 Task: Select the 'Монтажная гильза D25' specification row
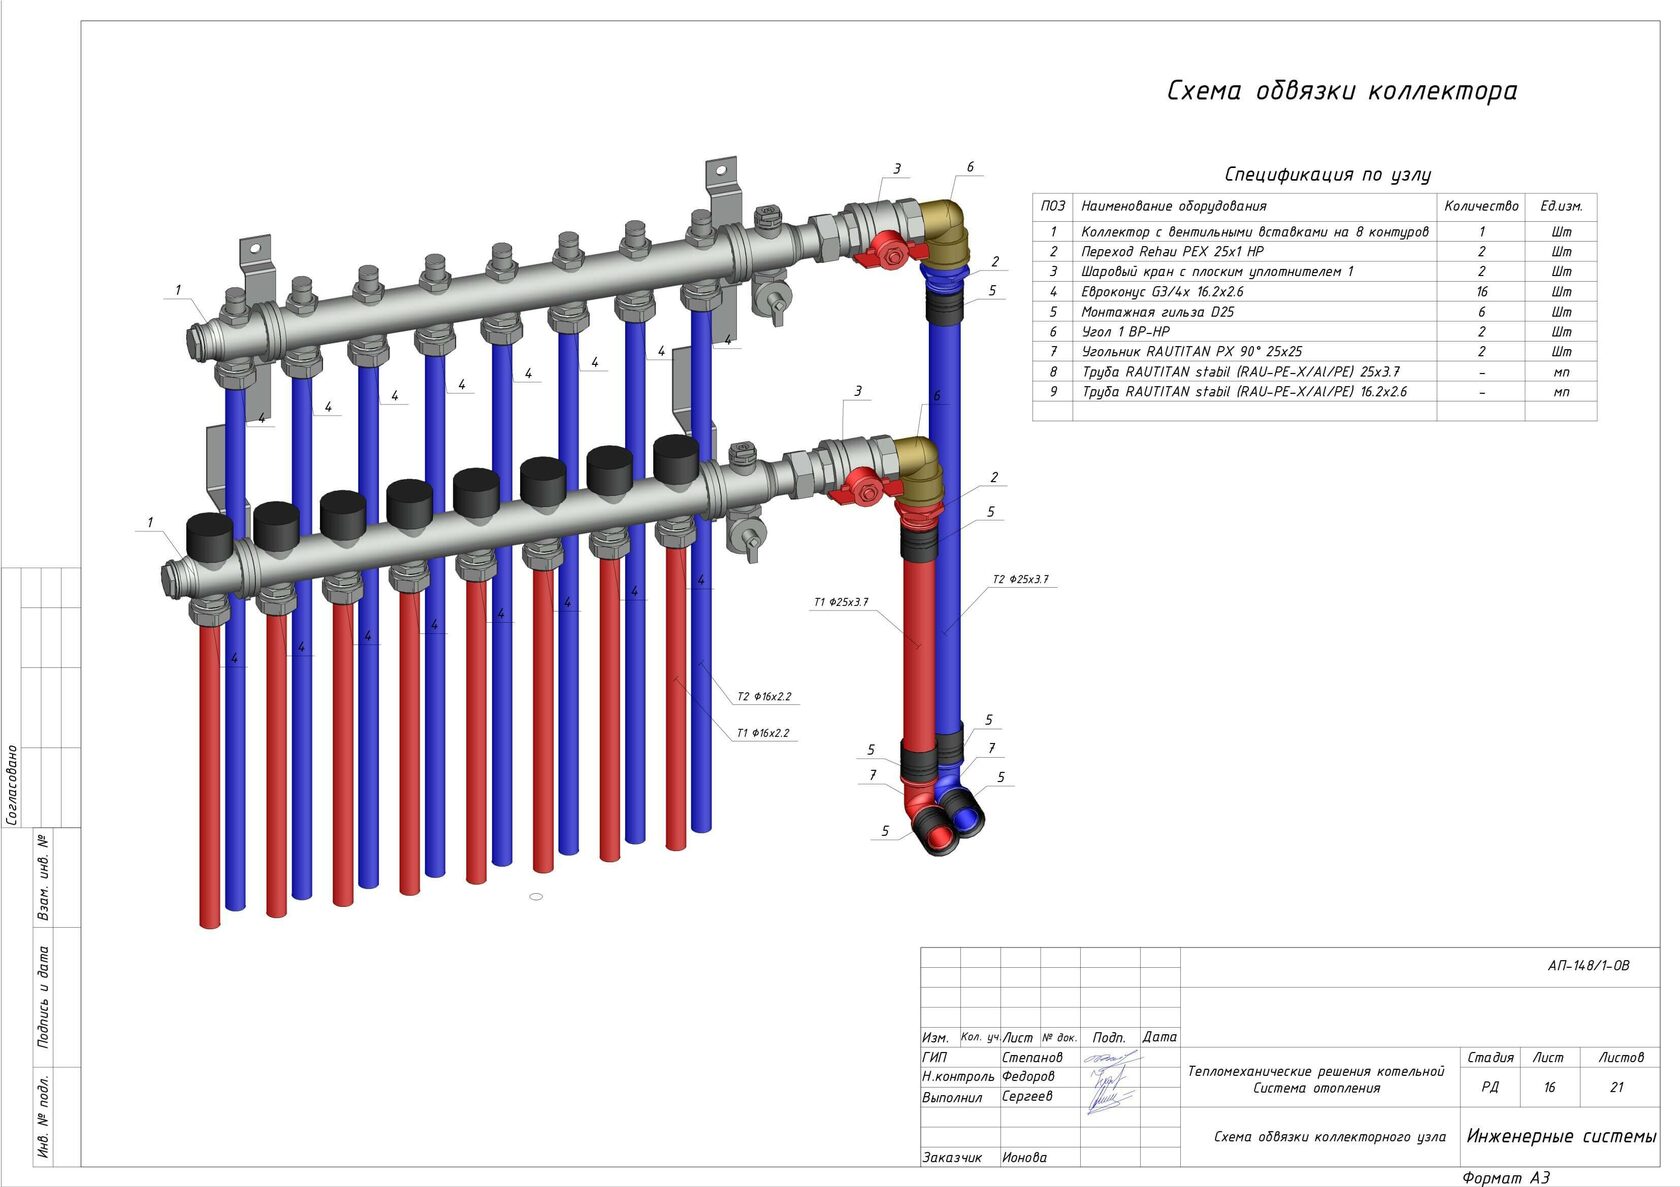point(1157,312)
